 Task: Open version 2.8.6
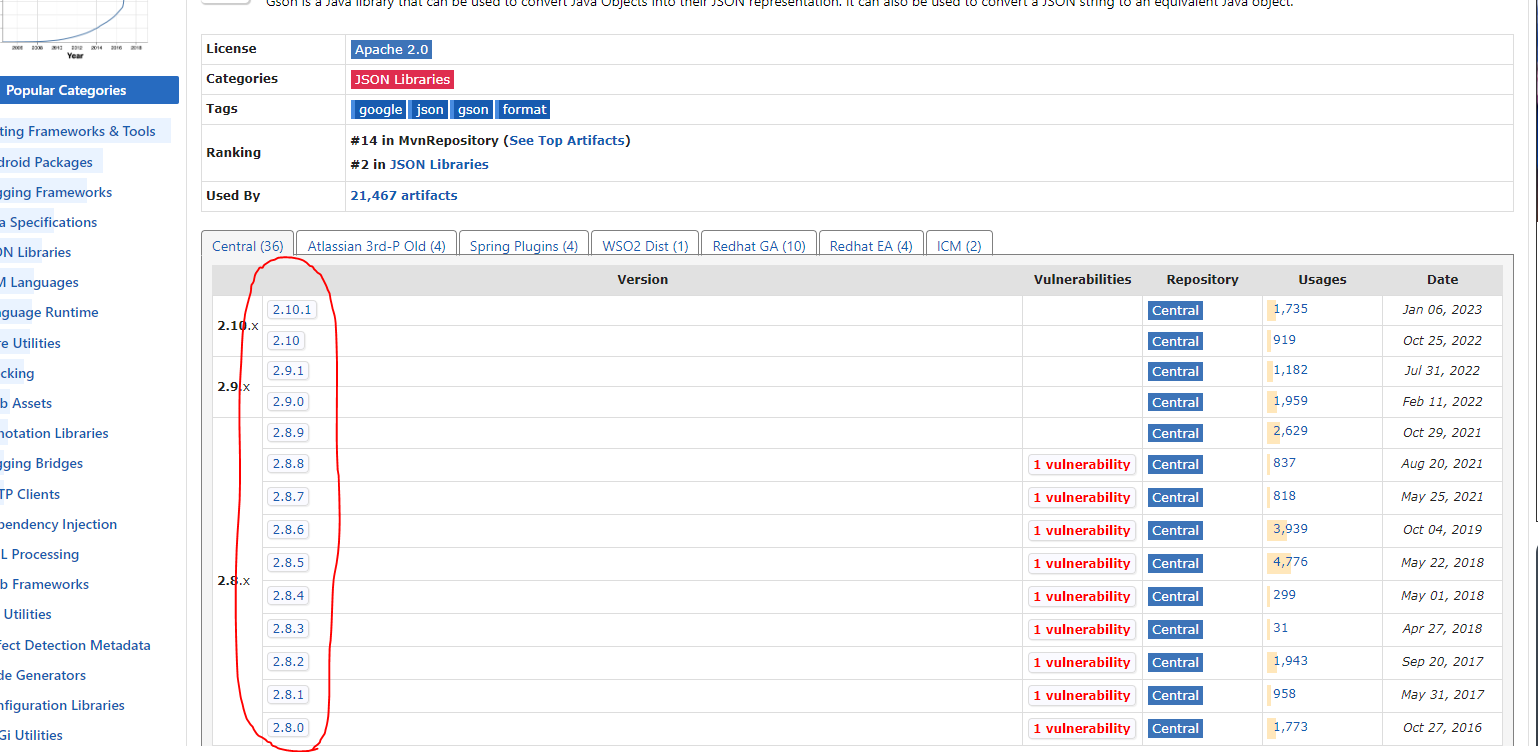coord(288,530)
